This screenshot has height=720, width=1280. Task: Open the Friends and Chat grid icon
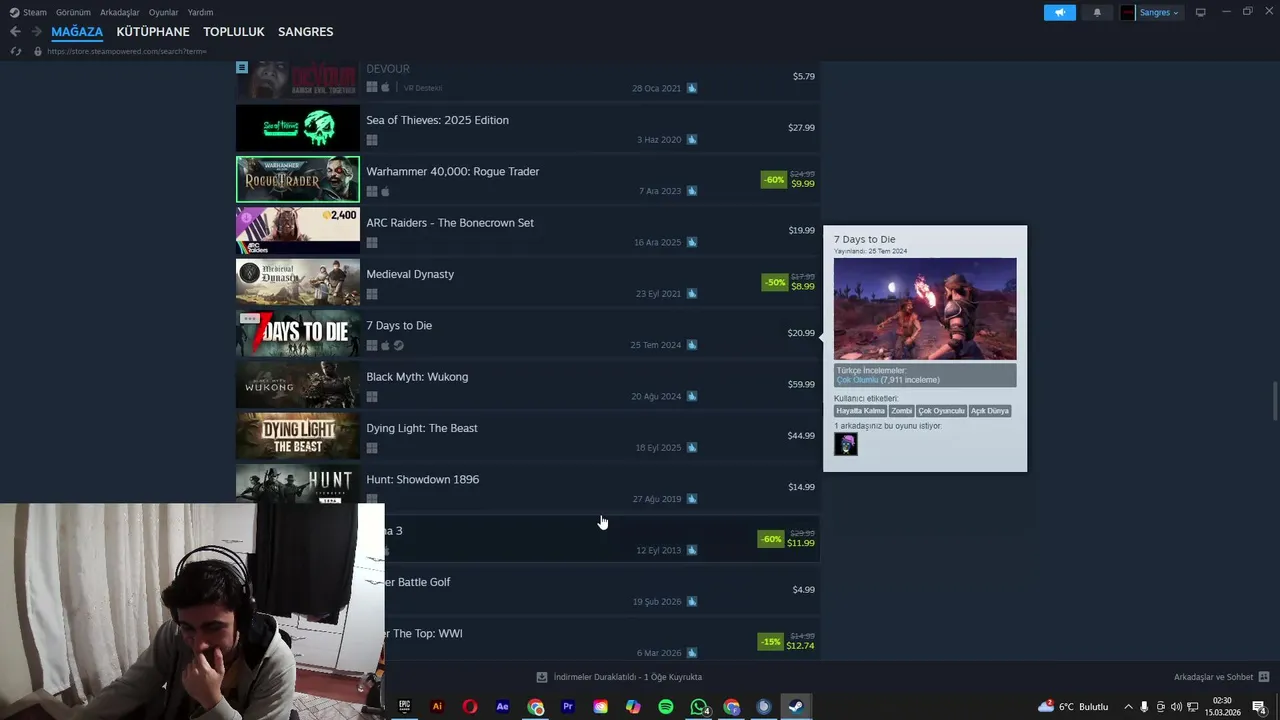coord(1264,677)
